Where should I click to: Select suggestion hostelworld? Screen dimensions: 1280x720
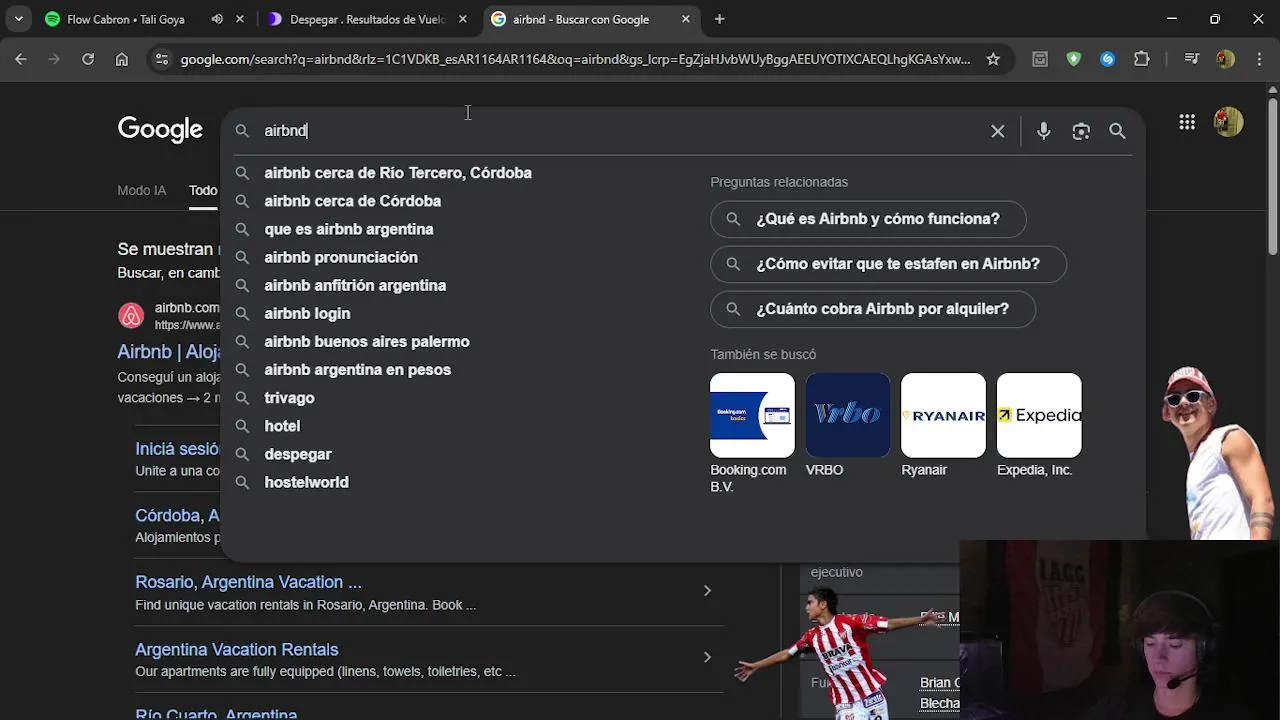(x=306, y=481)
